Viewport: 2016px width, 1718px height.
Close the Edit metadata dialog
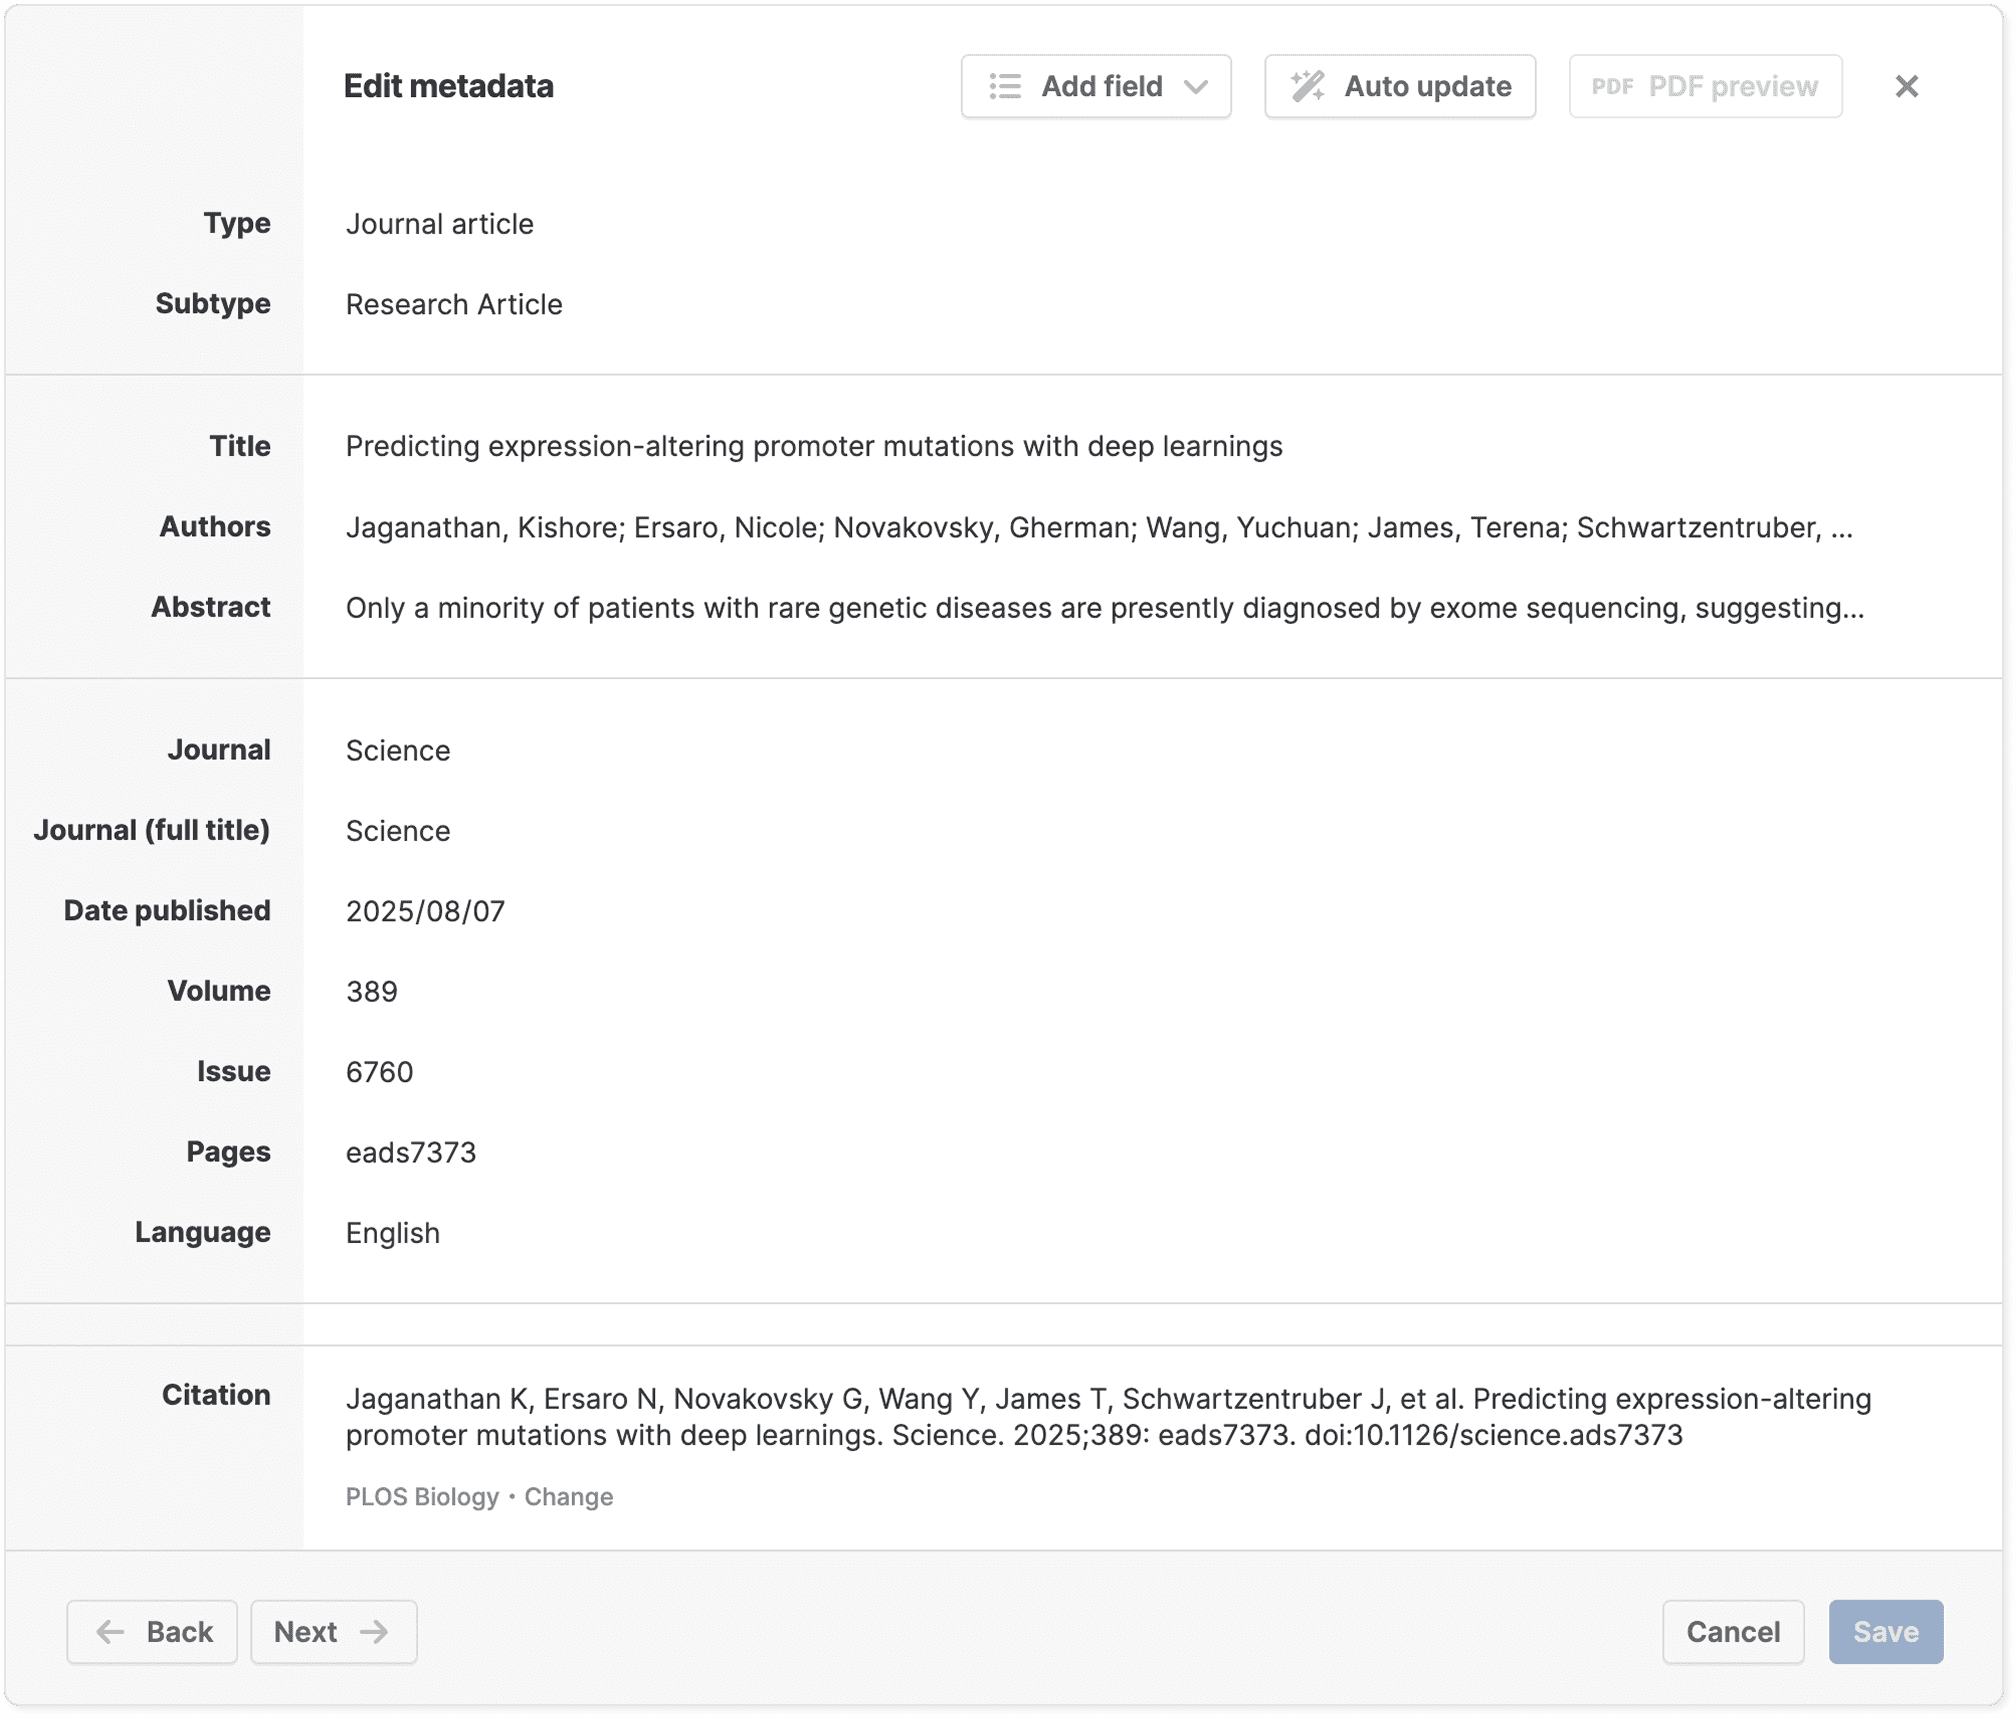point(1906,87)
